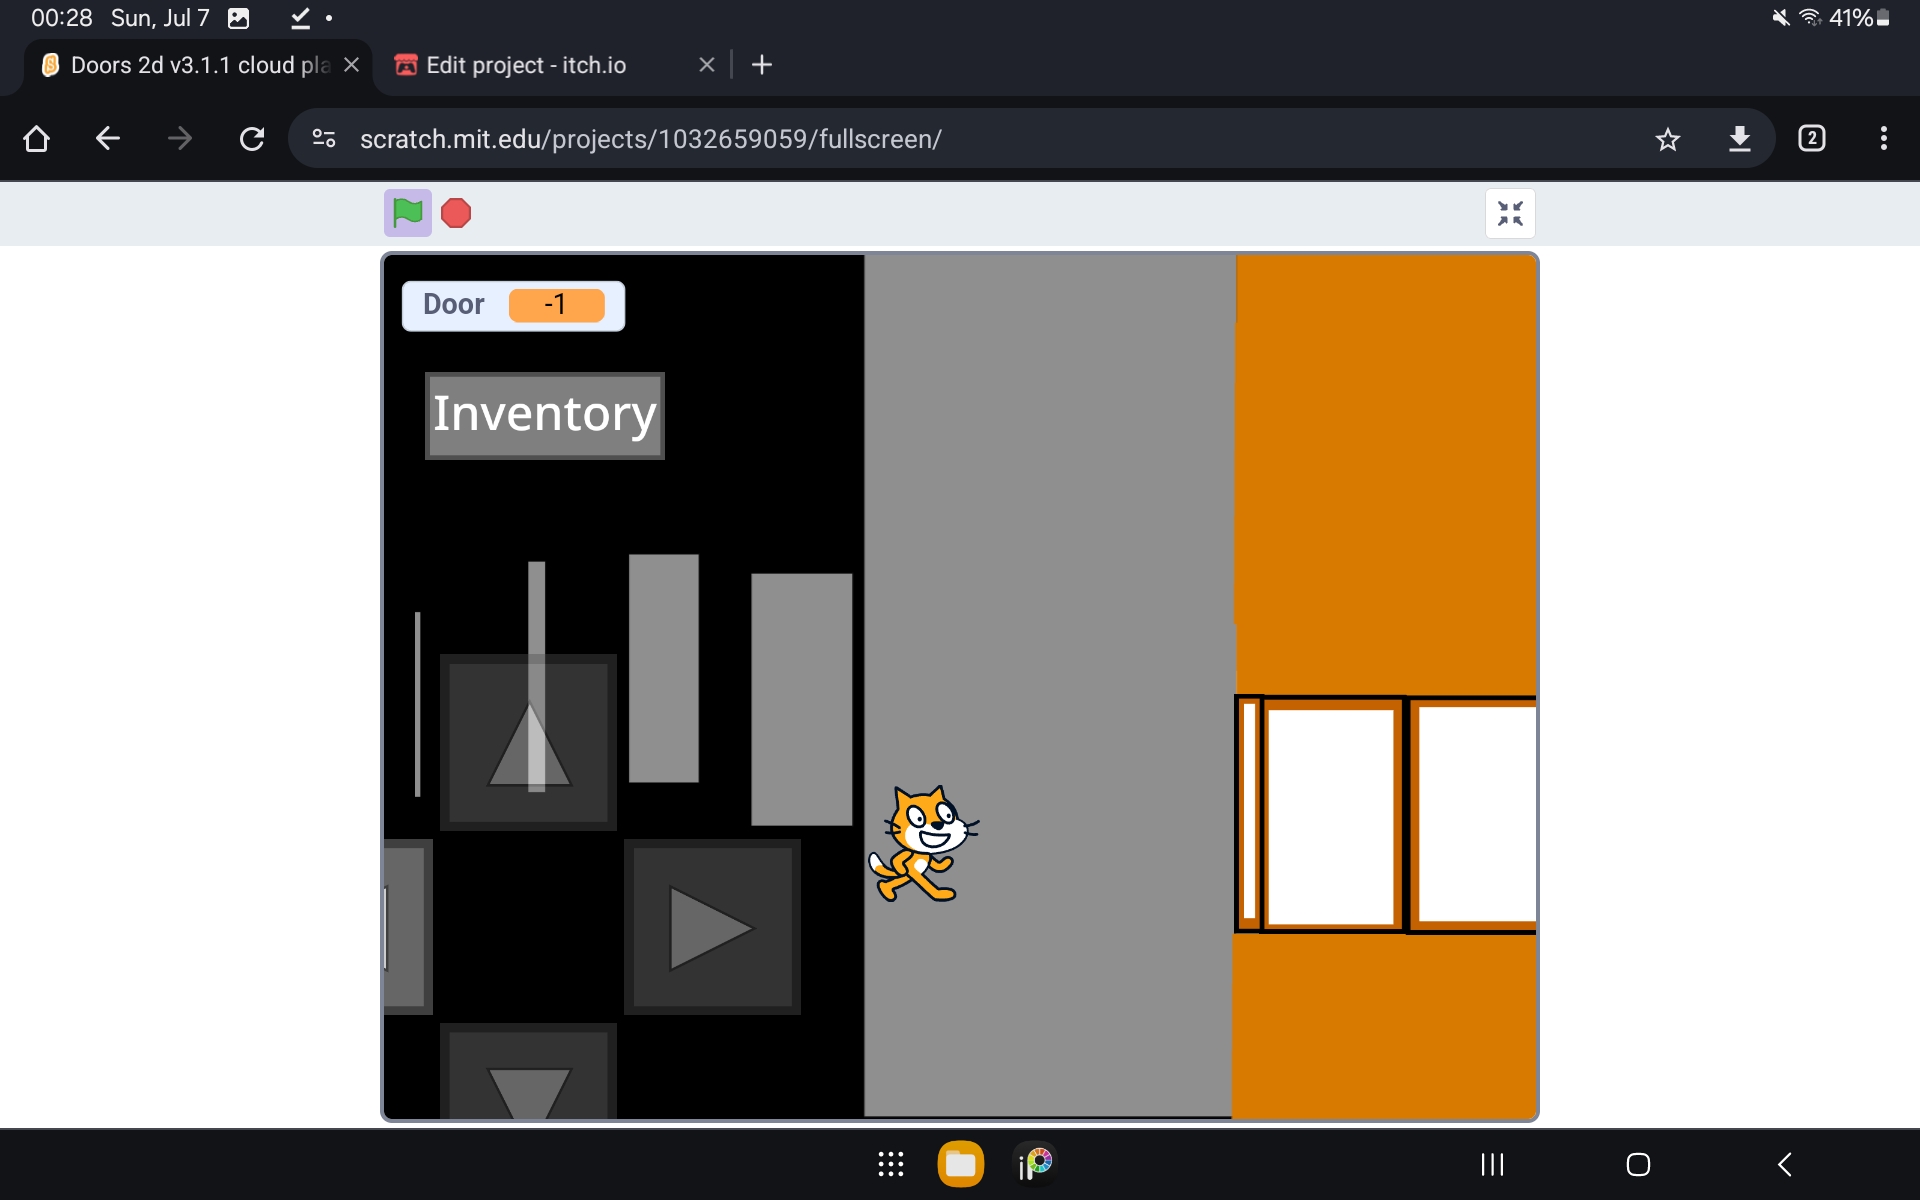Tap the up arrow game control
Viewport: 1920px width, 1200px height.
click(528, 742)
